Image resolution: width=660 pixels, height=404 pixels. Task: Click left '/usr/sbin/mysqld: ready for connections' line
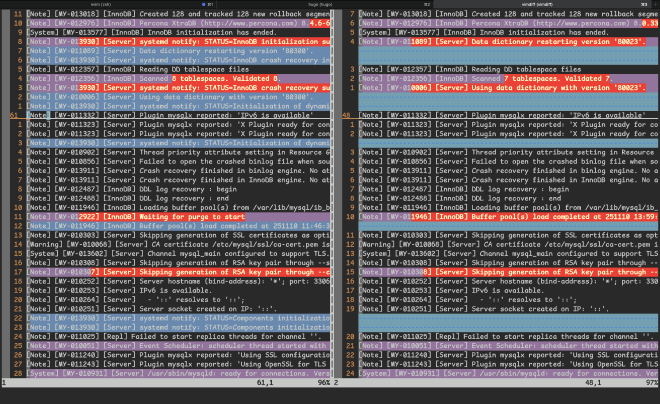pos(178,374)
